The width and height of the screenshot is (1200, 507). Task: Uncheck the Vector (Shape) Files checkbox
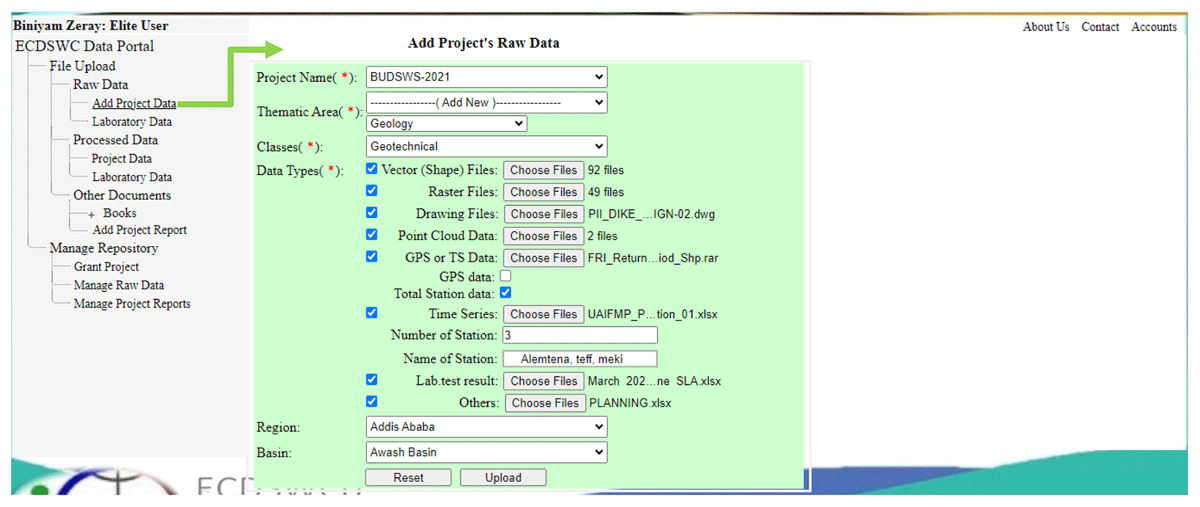(372, 169)
